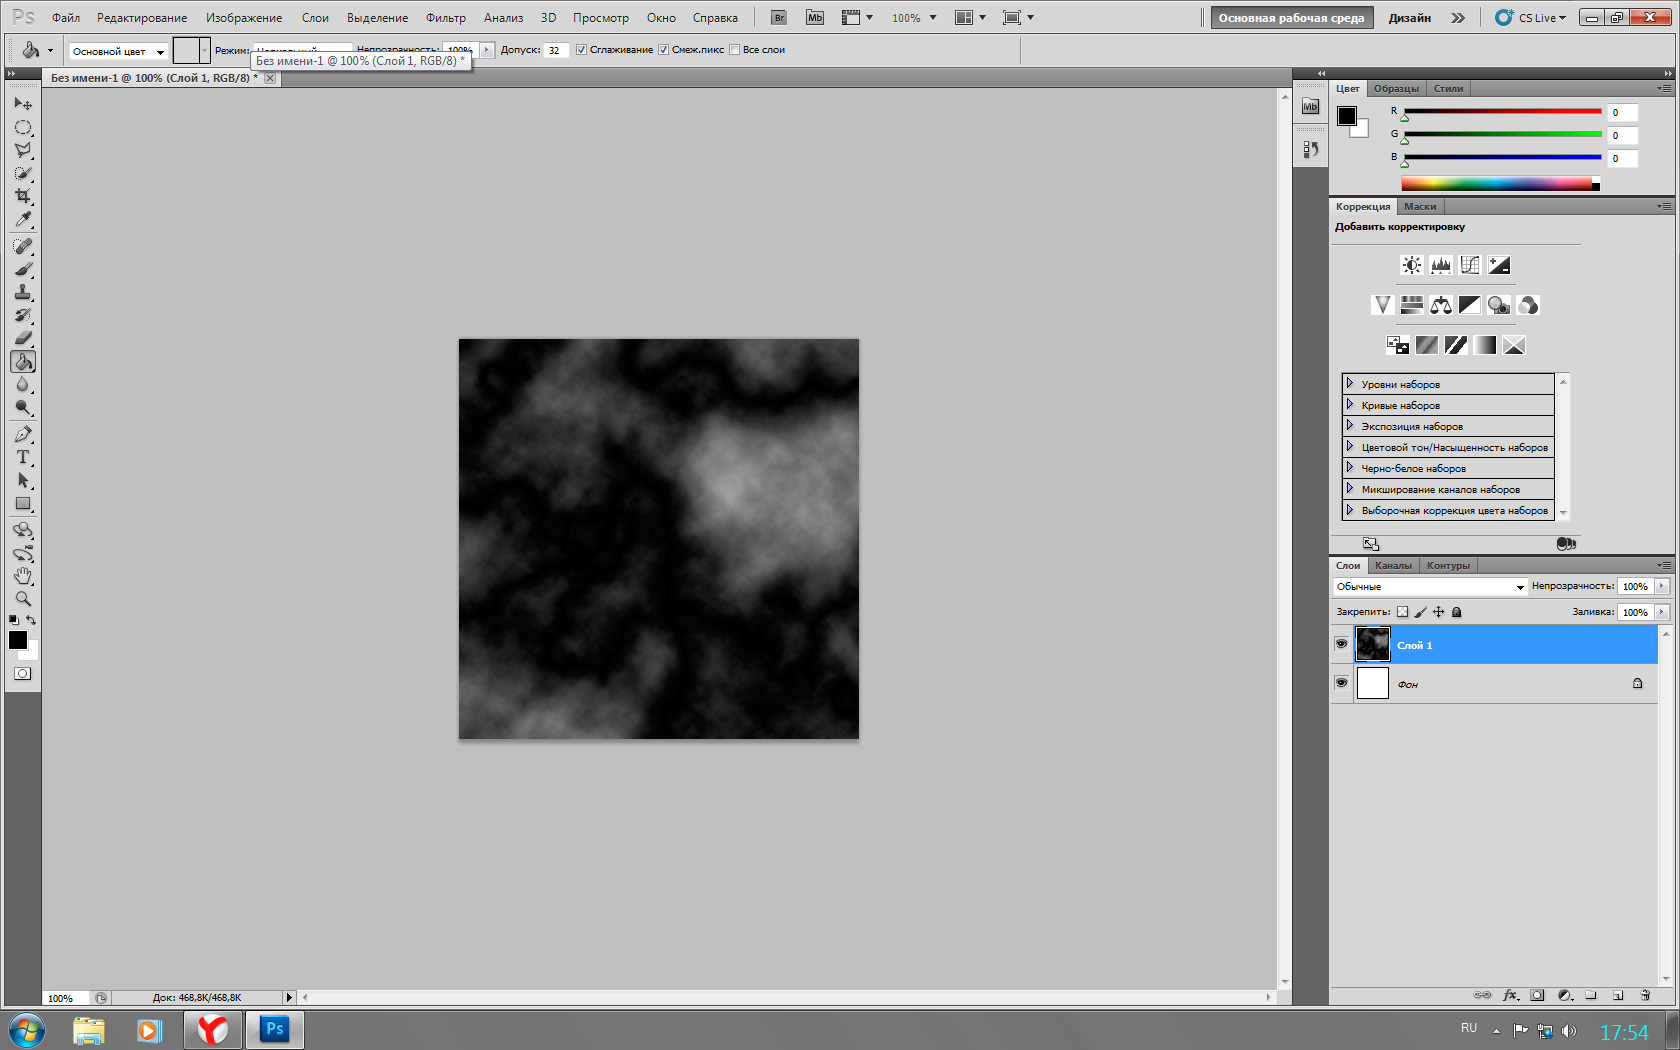Viewport: 1680px width, 1050px height.
Task: Open the Фильтр menu
Action: tap(446, 18)
